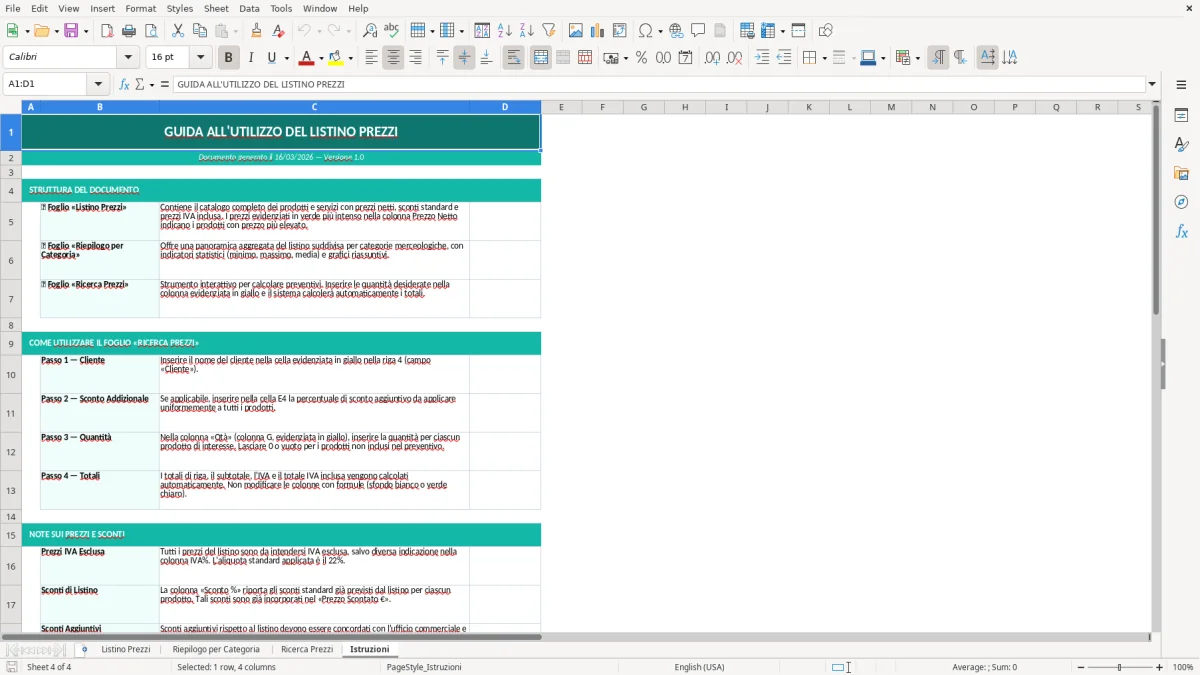Open the sidebar Functions fx icon
The height and width of the screenshot is (675, 1200).
[1181, 231]
